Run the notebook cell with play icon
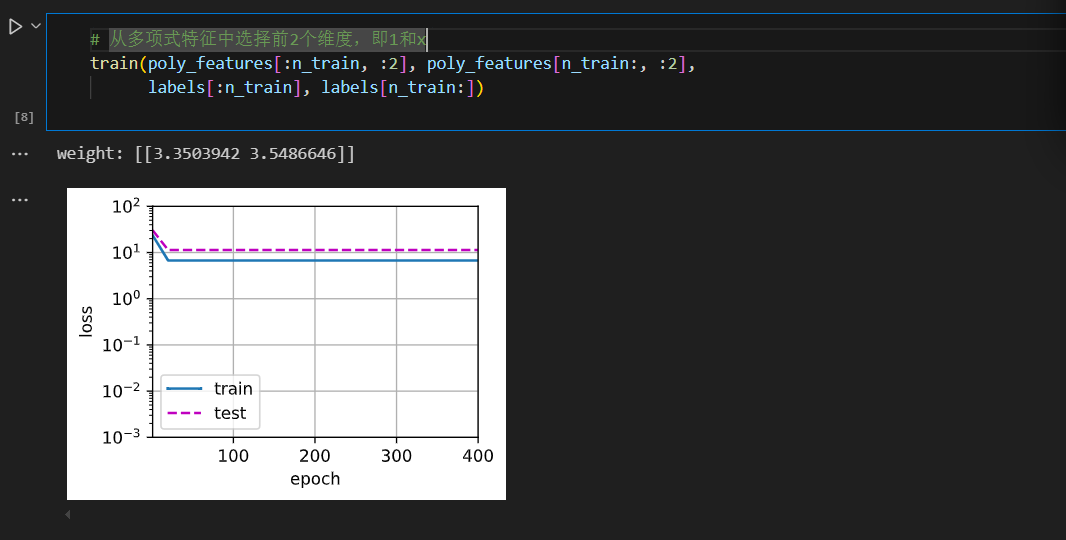The image size is (1066, 540). tap(15, 27)
